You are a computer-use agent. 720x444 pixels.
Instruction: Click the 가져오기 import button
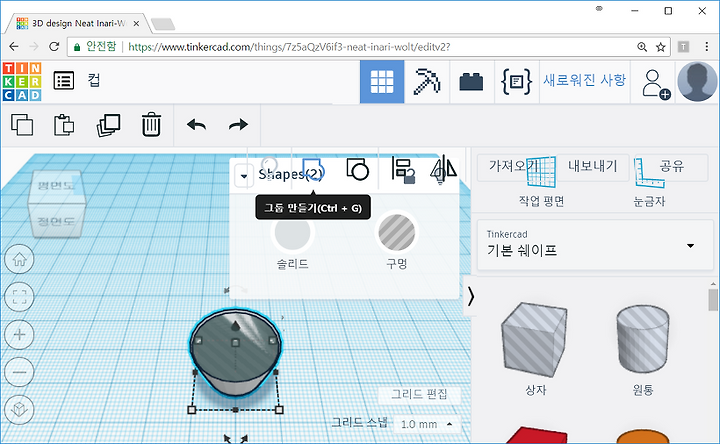(x=514, y=166)
